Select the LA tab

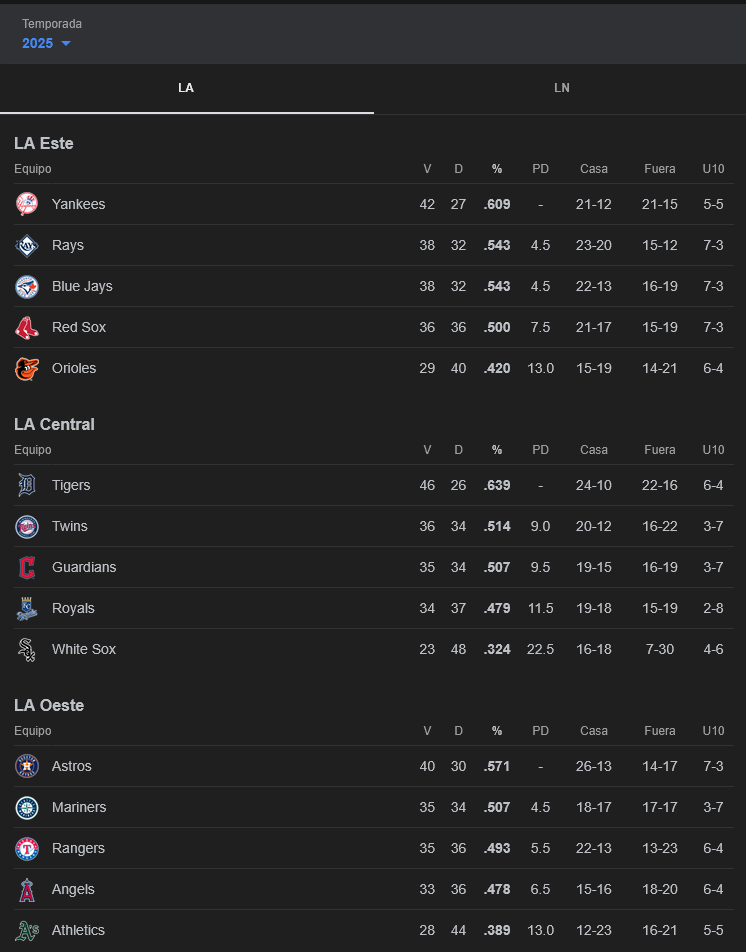[x=186, y=88]
